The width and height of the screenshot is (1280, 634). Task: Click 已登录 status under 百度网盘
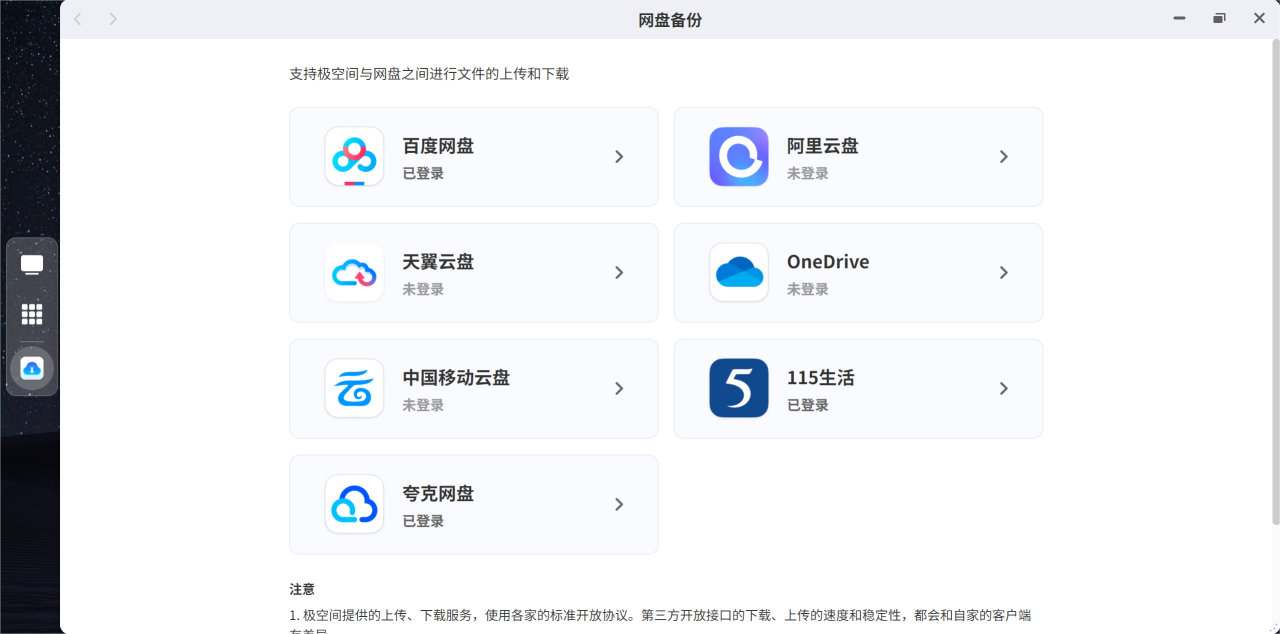pyautogui.click(x=423, y=173)
